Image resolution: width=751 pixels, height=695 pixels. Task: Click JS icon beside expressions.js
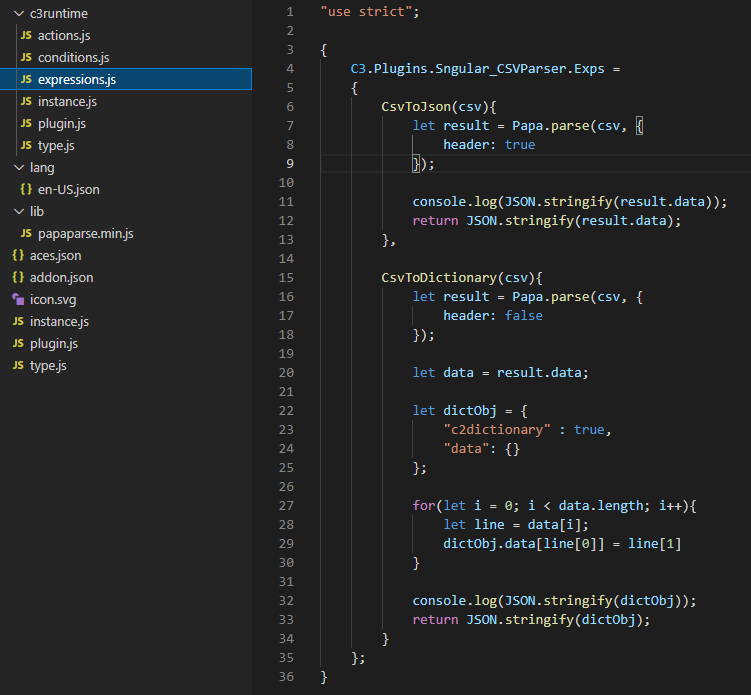pos(26,80)
